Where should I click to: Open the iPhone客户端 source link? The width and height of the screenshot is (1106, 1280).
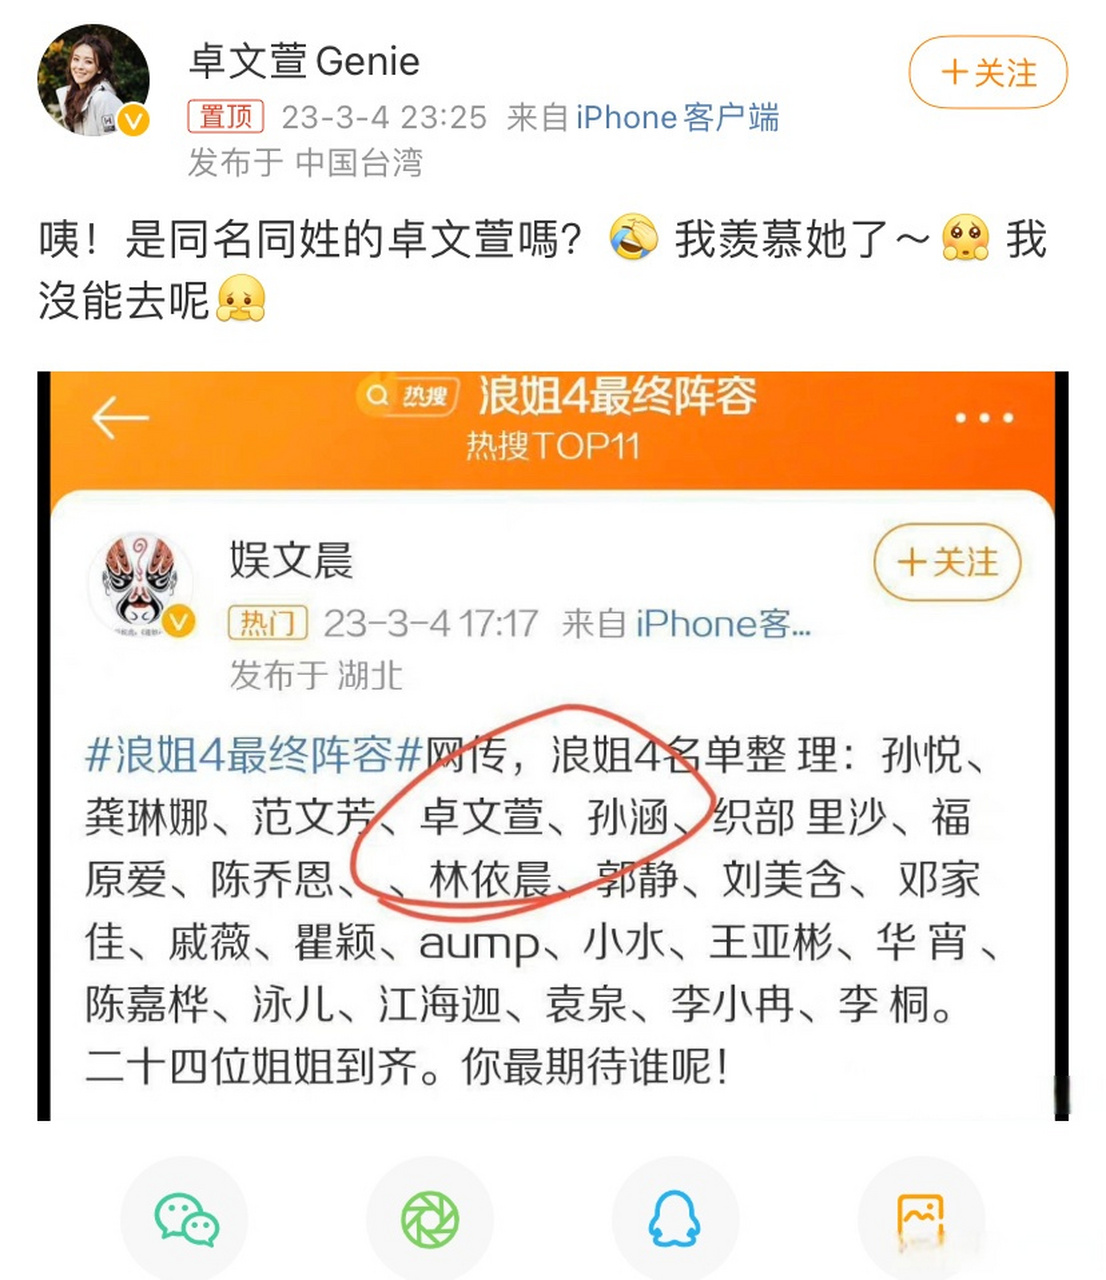[x=677, y=117]
